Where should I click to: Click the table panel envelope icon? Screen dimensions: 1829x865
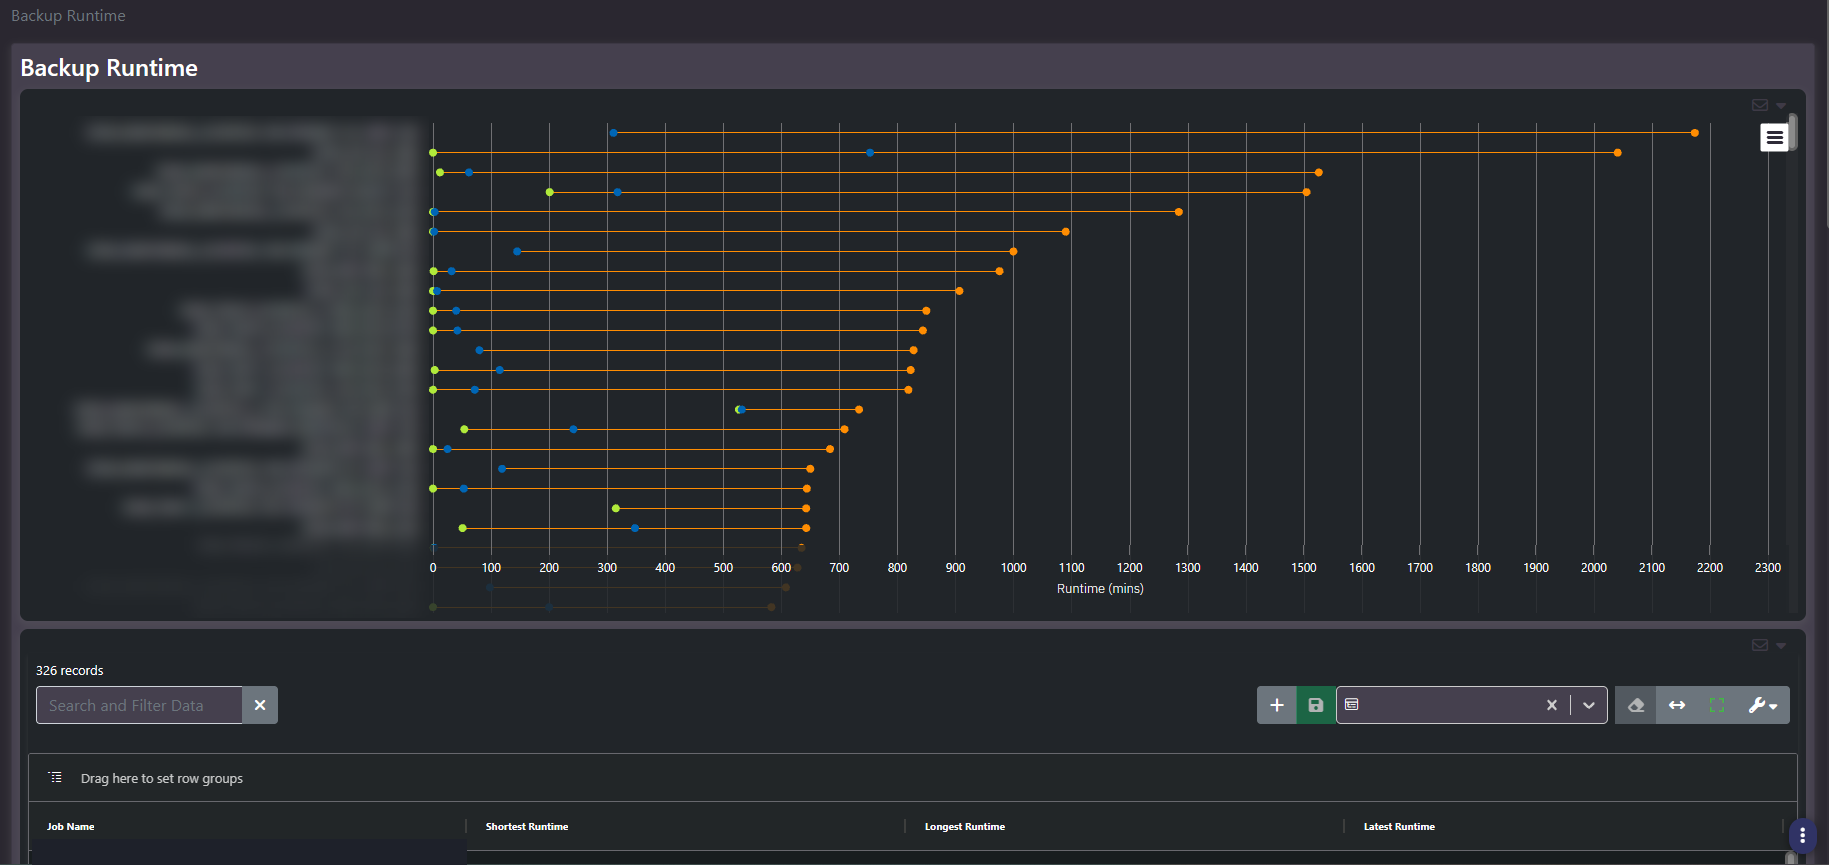[1760, 645]
